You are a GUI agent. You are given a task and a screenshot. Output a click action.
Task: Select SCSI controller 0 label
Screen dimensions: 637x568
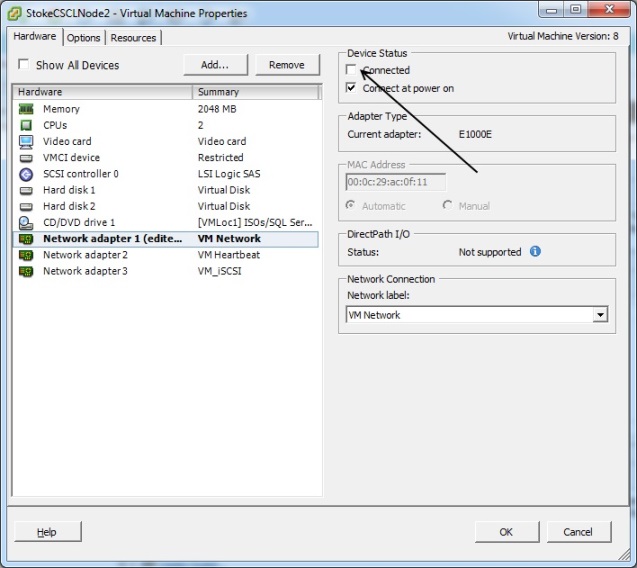tap(81, 174)
